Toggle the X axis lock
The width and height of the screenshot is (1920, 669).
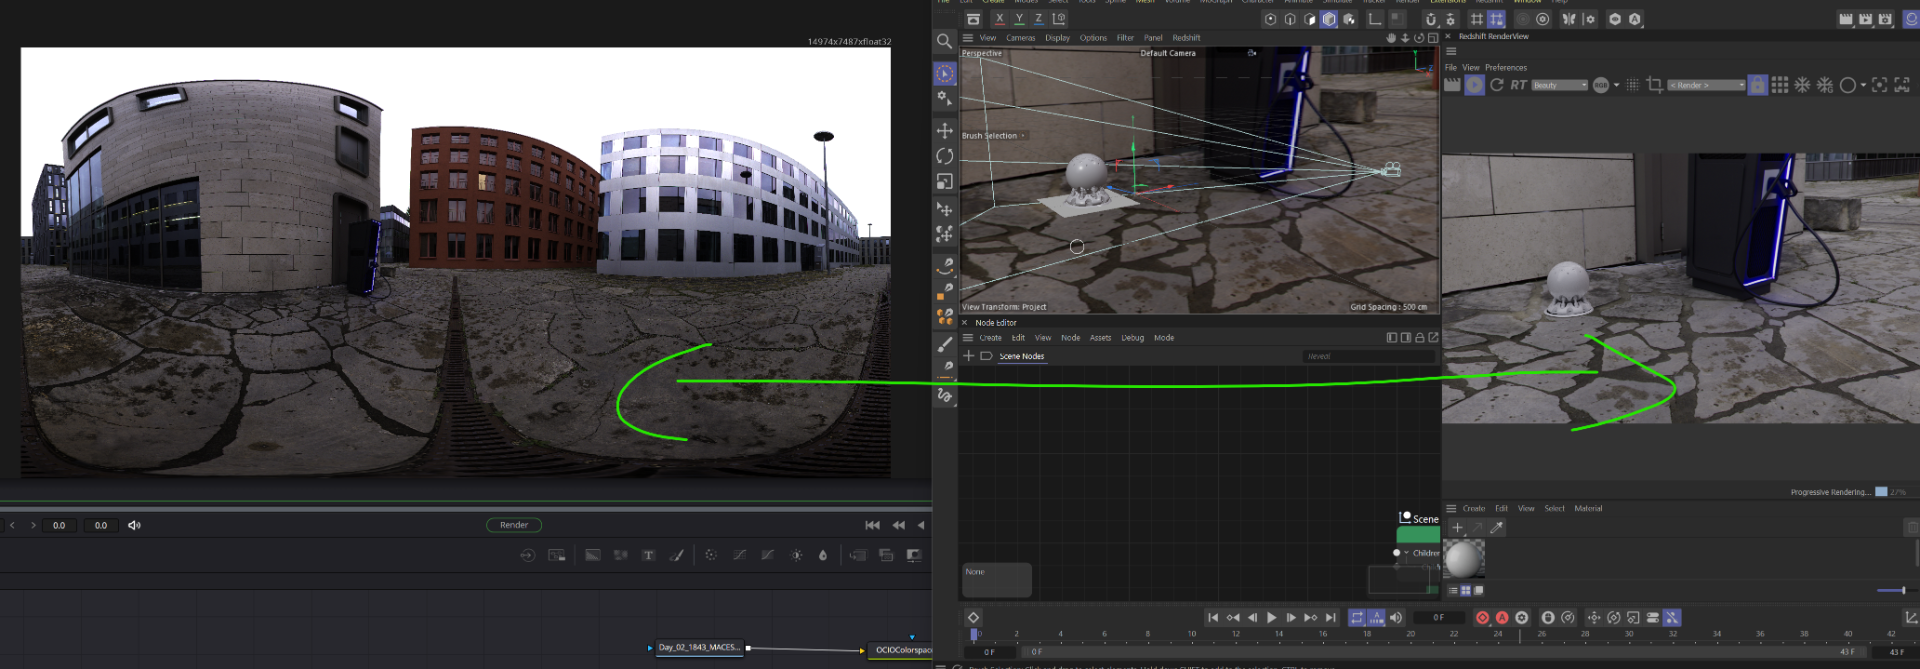(999, 19)
